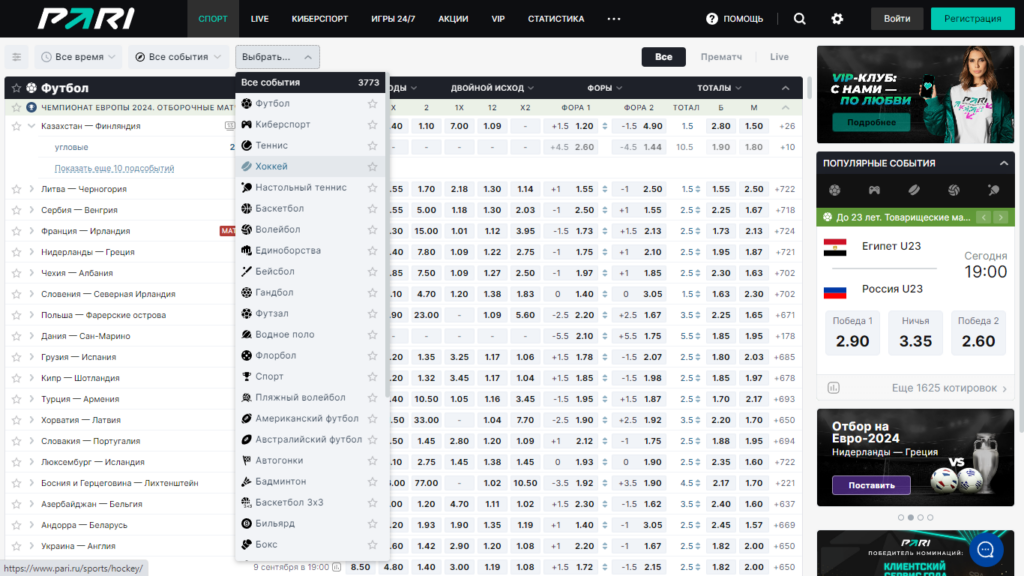The image size is (1024, 576).
Task: Favorite Баскетбол in the dropdown list
Action: 372,208
